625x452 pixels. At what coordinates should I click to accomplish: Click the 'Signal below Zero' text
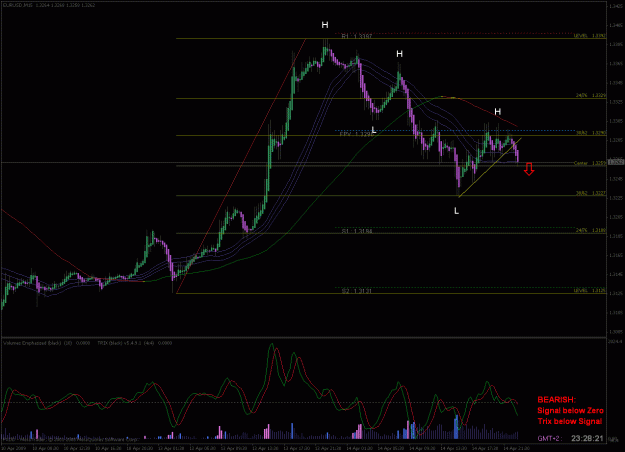pyautogui.click(x=570, y=411)
